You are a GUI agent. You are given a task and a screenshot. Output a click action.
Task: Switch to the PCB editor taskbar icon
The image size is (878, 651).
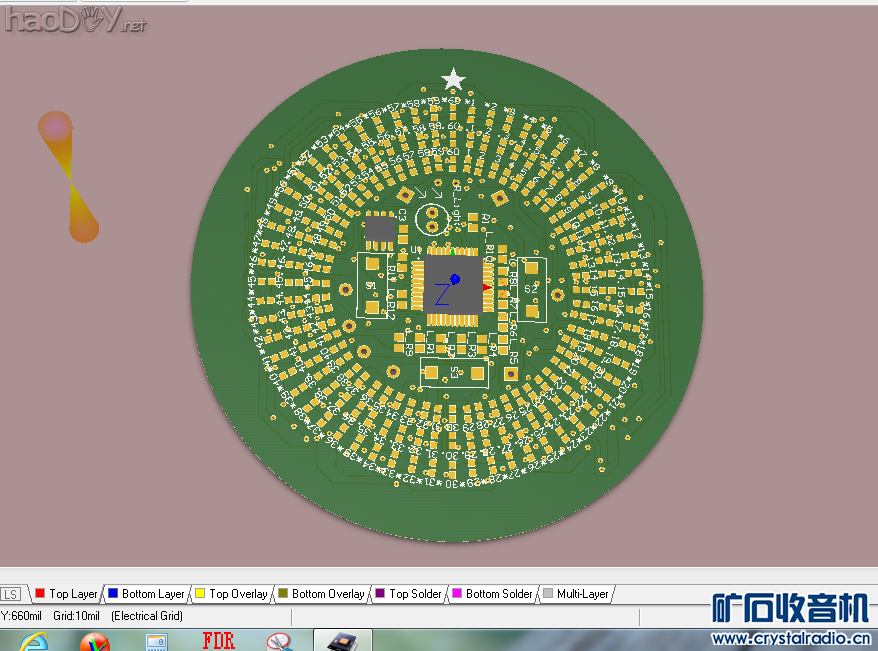click(341, 641)
